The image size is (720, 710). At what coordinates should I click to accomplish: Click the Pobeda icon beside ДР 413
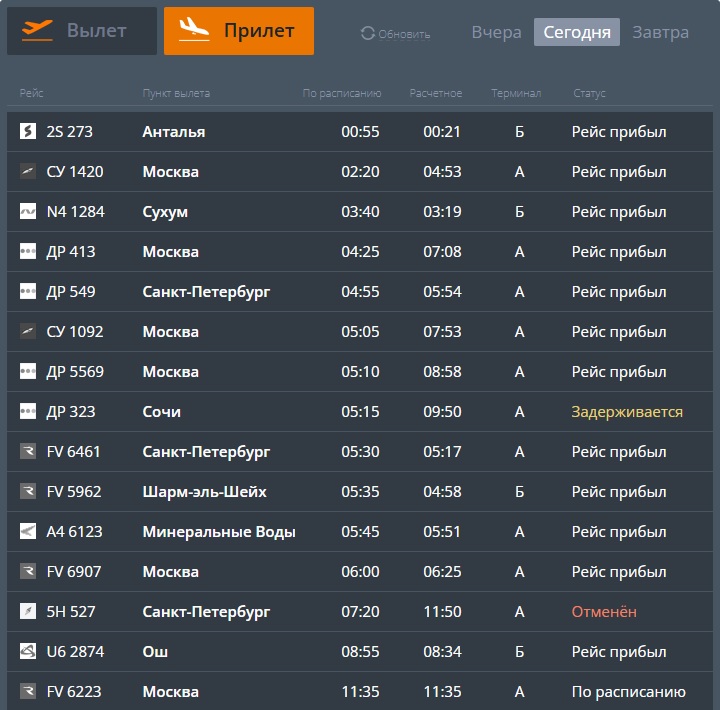28,251
